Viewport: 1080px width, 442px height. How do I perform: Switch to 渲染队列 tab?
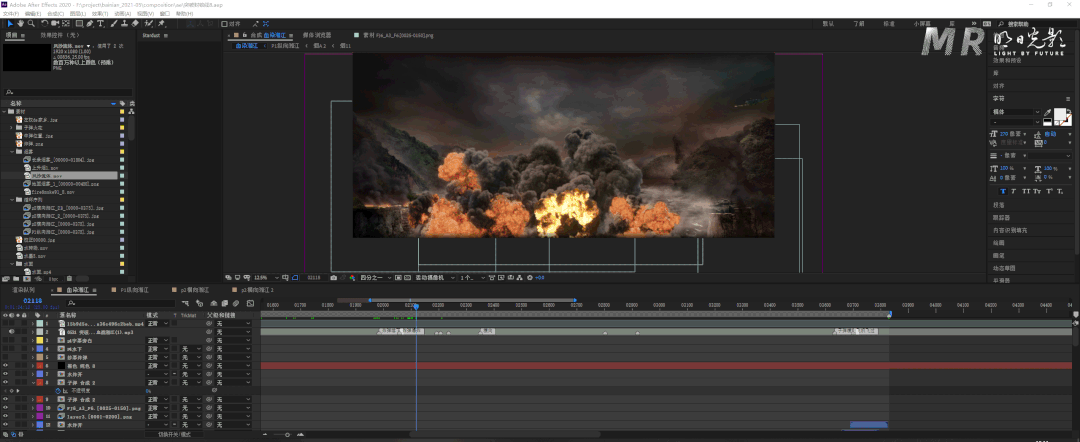coord(23,290)
